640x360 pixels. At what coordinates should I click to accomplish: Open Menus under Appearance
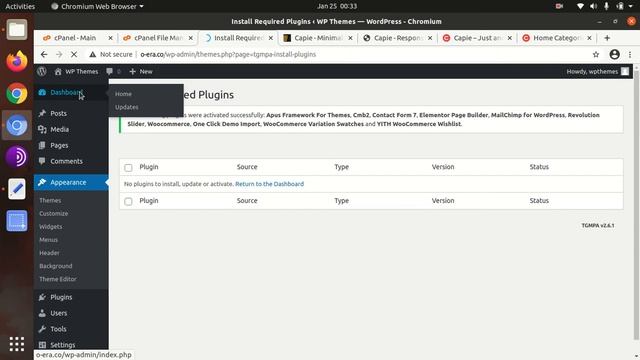pos(48,240)
